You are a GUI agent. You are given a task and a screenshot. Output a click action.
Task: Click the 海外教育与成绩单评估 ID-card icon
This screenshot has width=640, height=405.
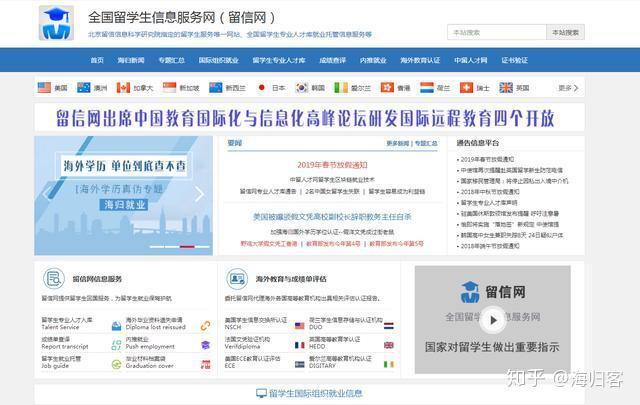pyautogui.click(x=237, y=279)
